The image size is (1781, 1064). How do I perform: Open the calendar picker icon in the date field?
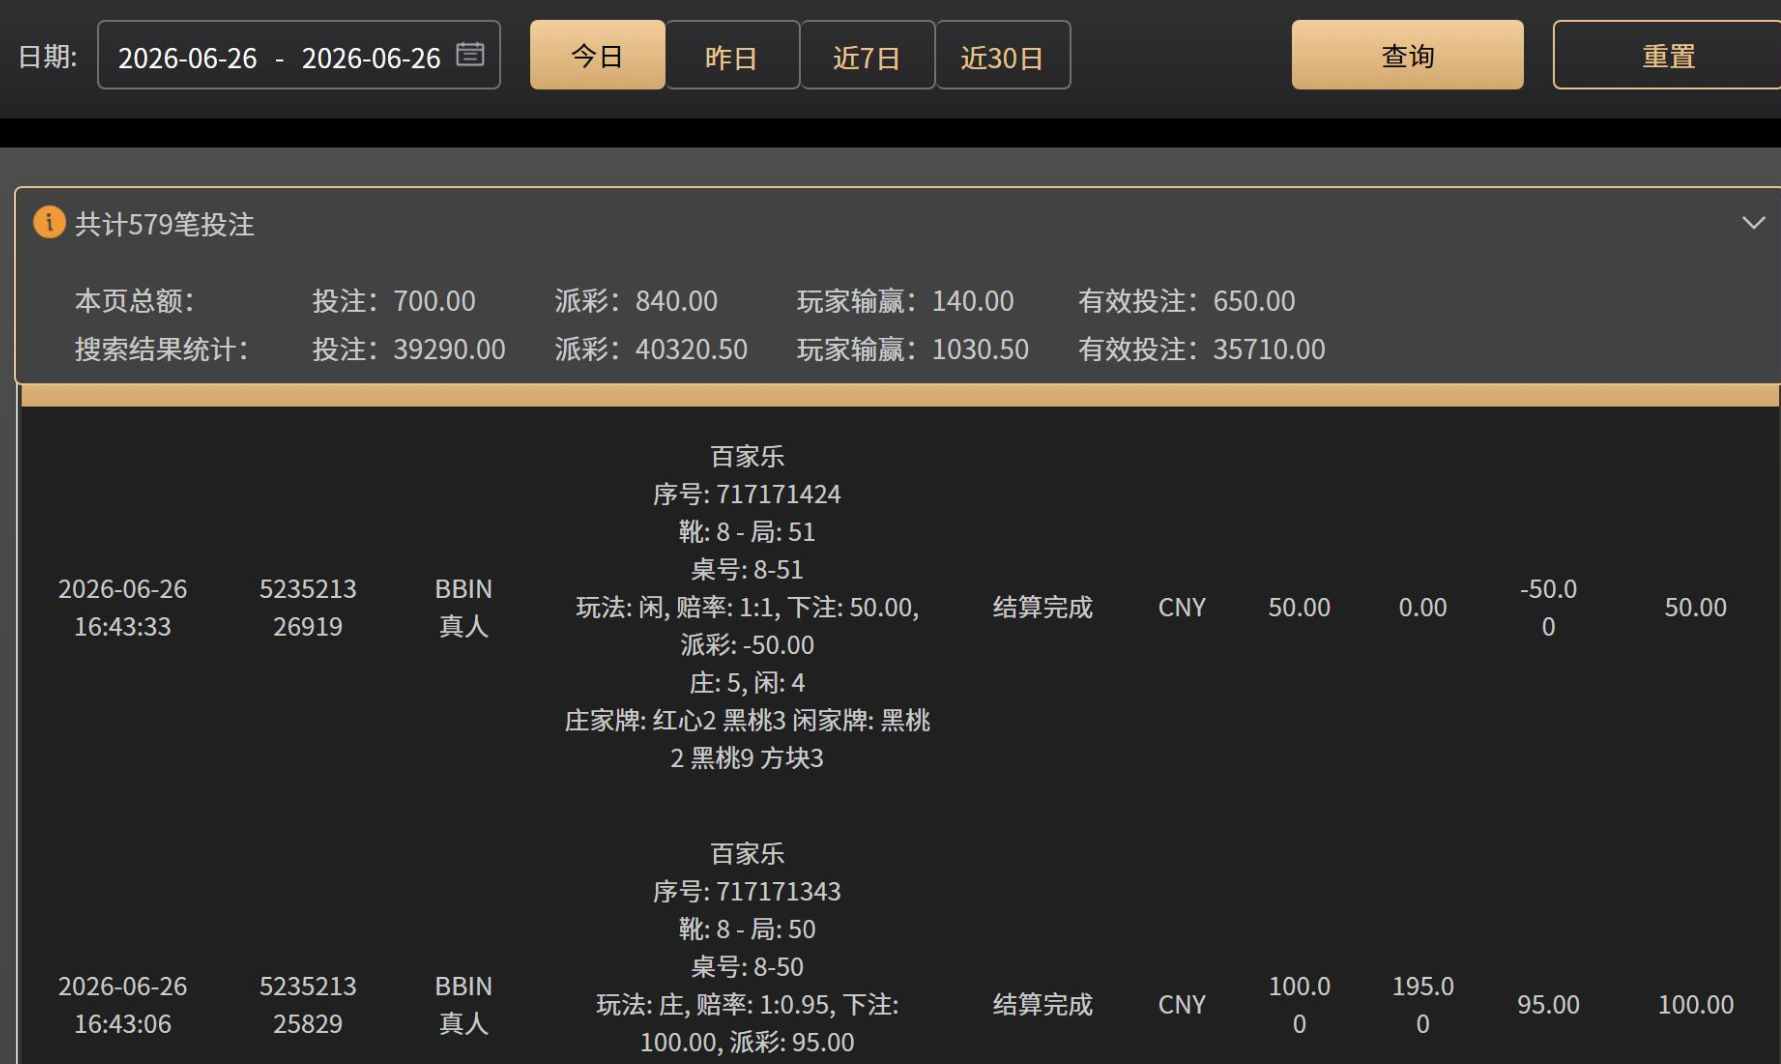coord(470,54)
